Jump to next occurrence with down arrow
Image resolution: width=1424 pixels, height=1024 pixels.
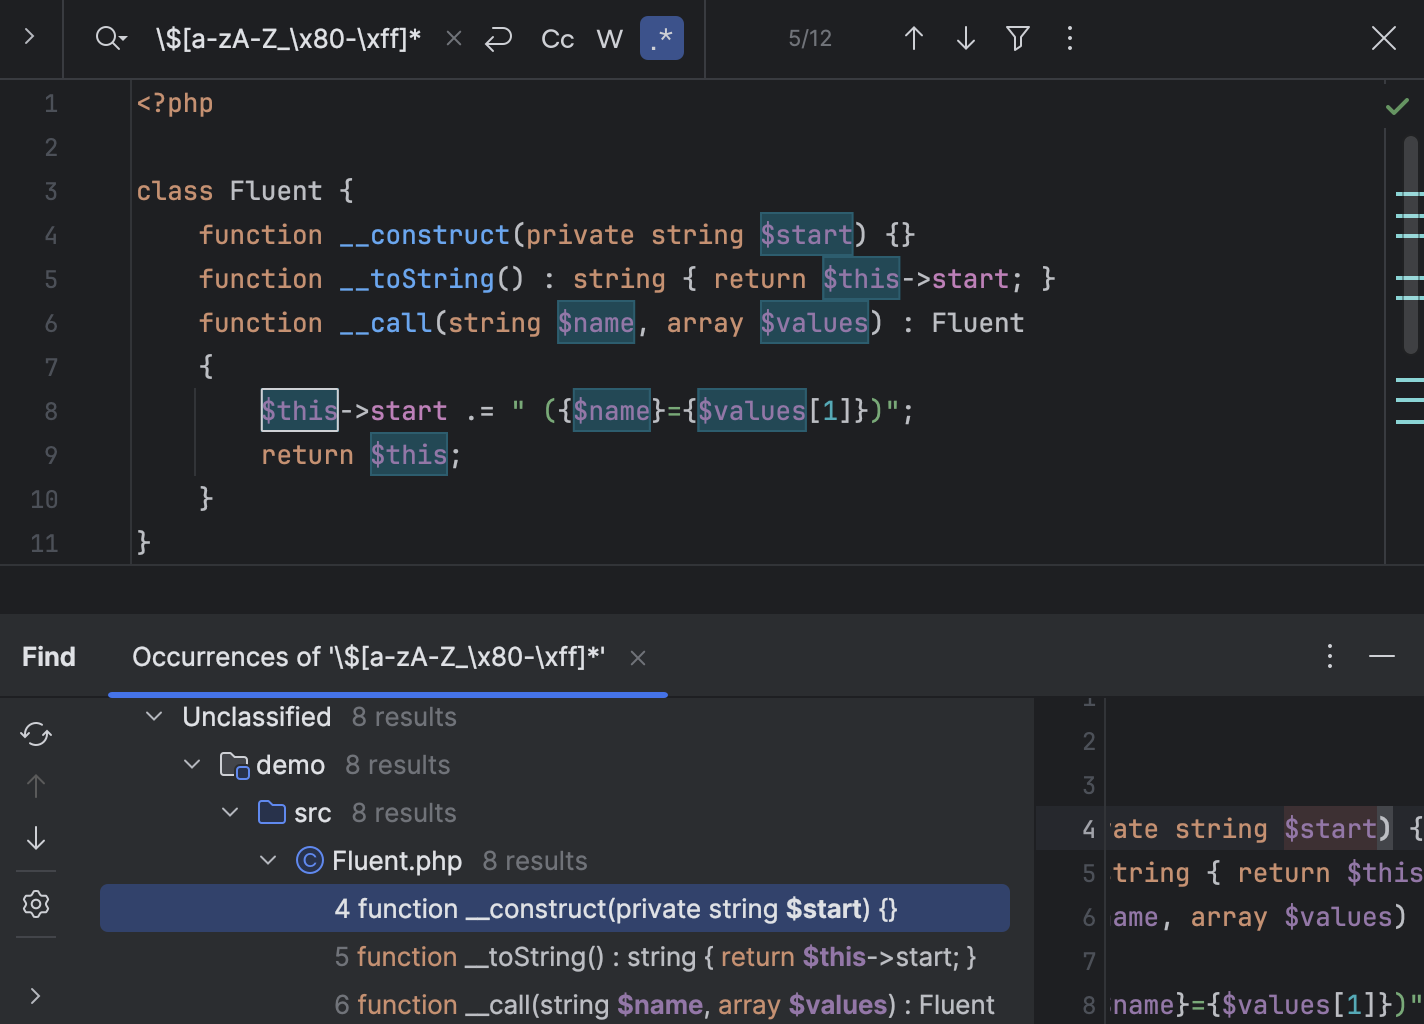(x=965, y=39)
